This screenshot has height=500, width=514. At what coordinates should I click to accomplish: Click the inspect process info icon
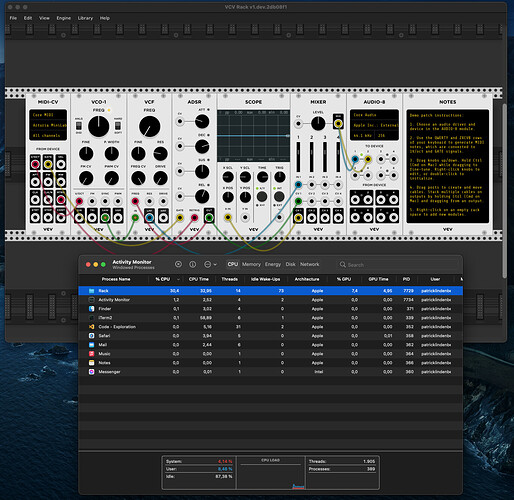(193, 264)
